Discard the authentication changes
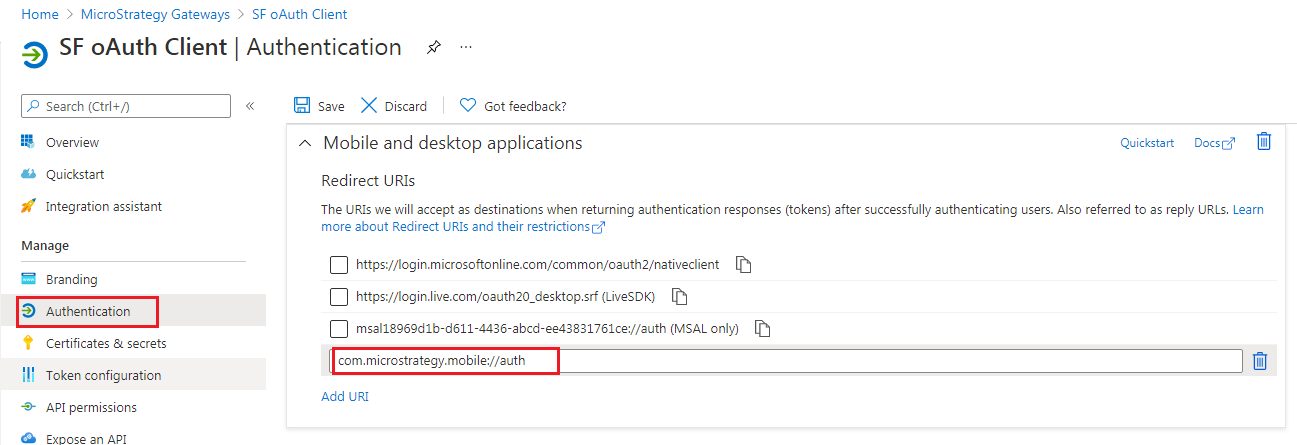The width and height of the screenshot is (1297, 445). coord(393,106)
